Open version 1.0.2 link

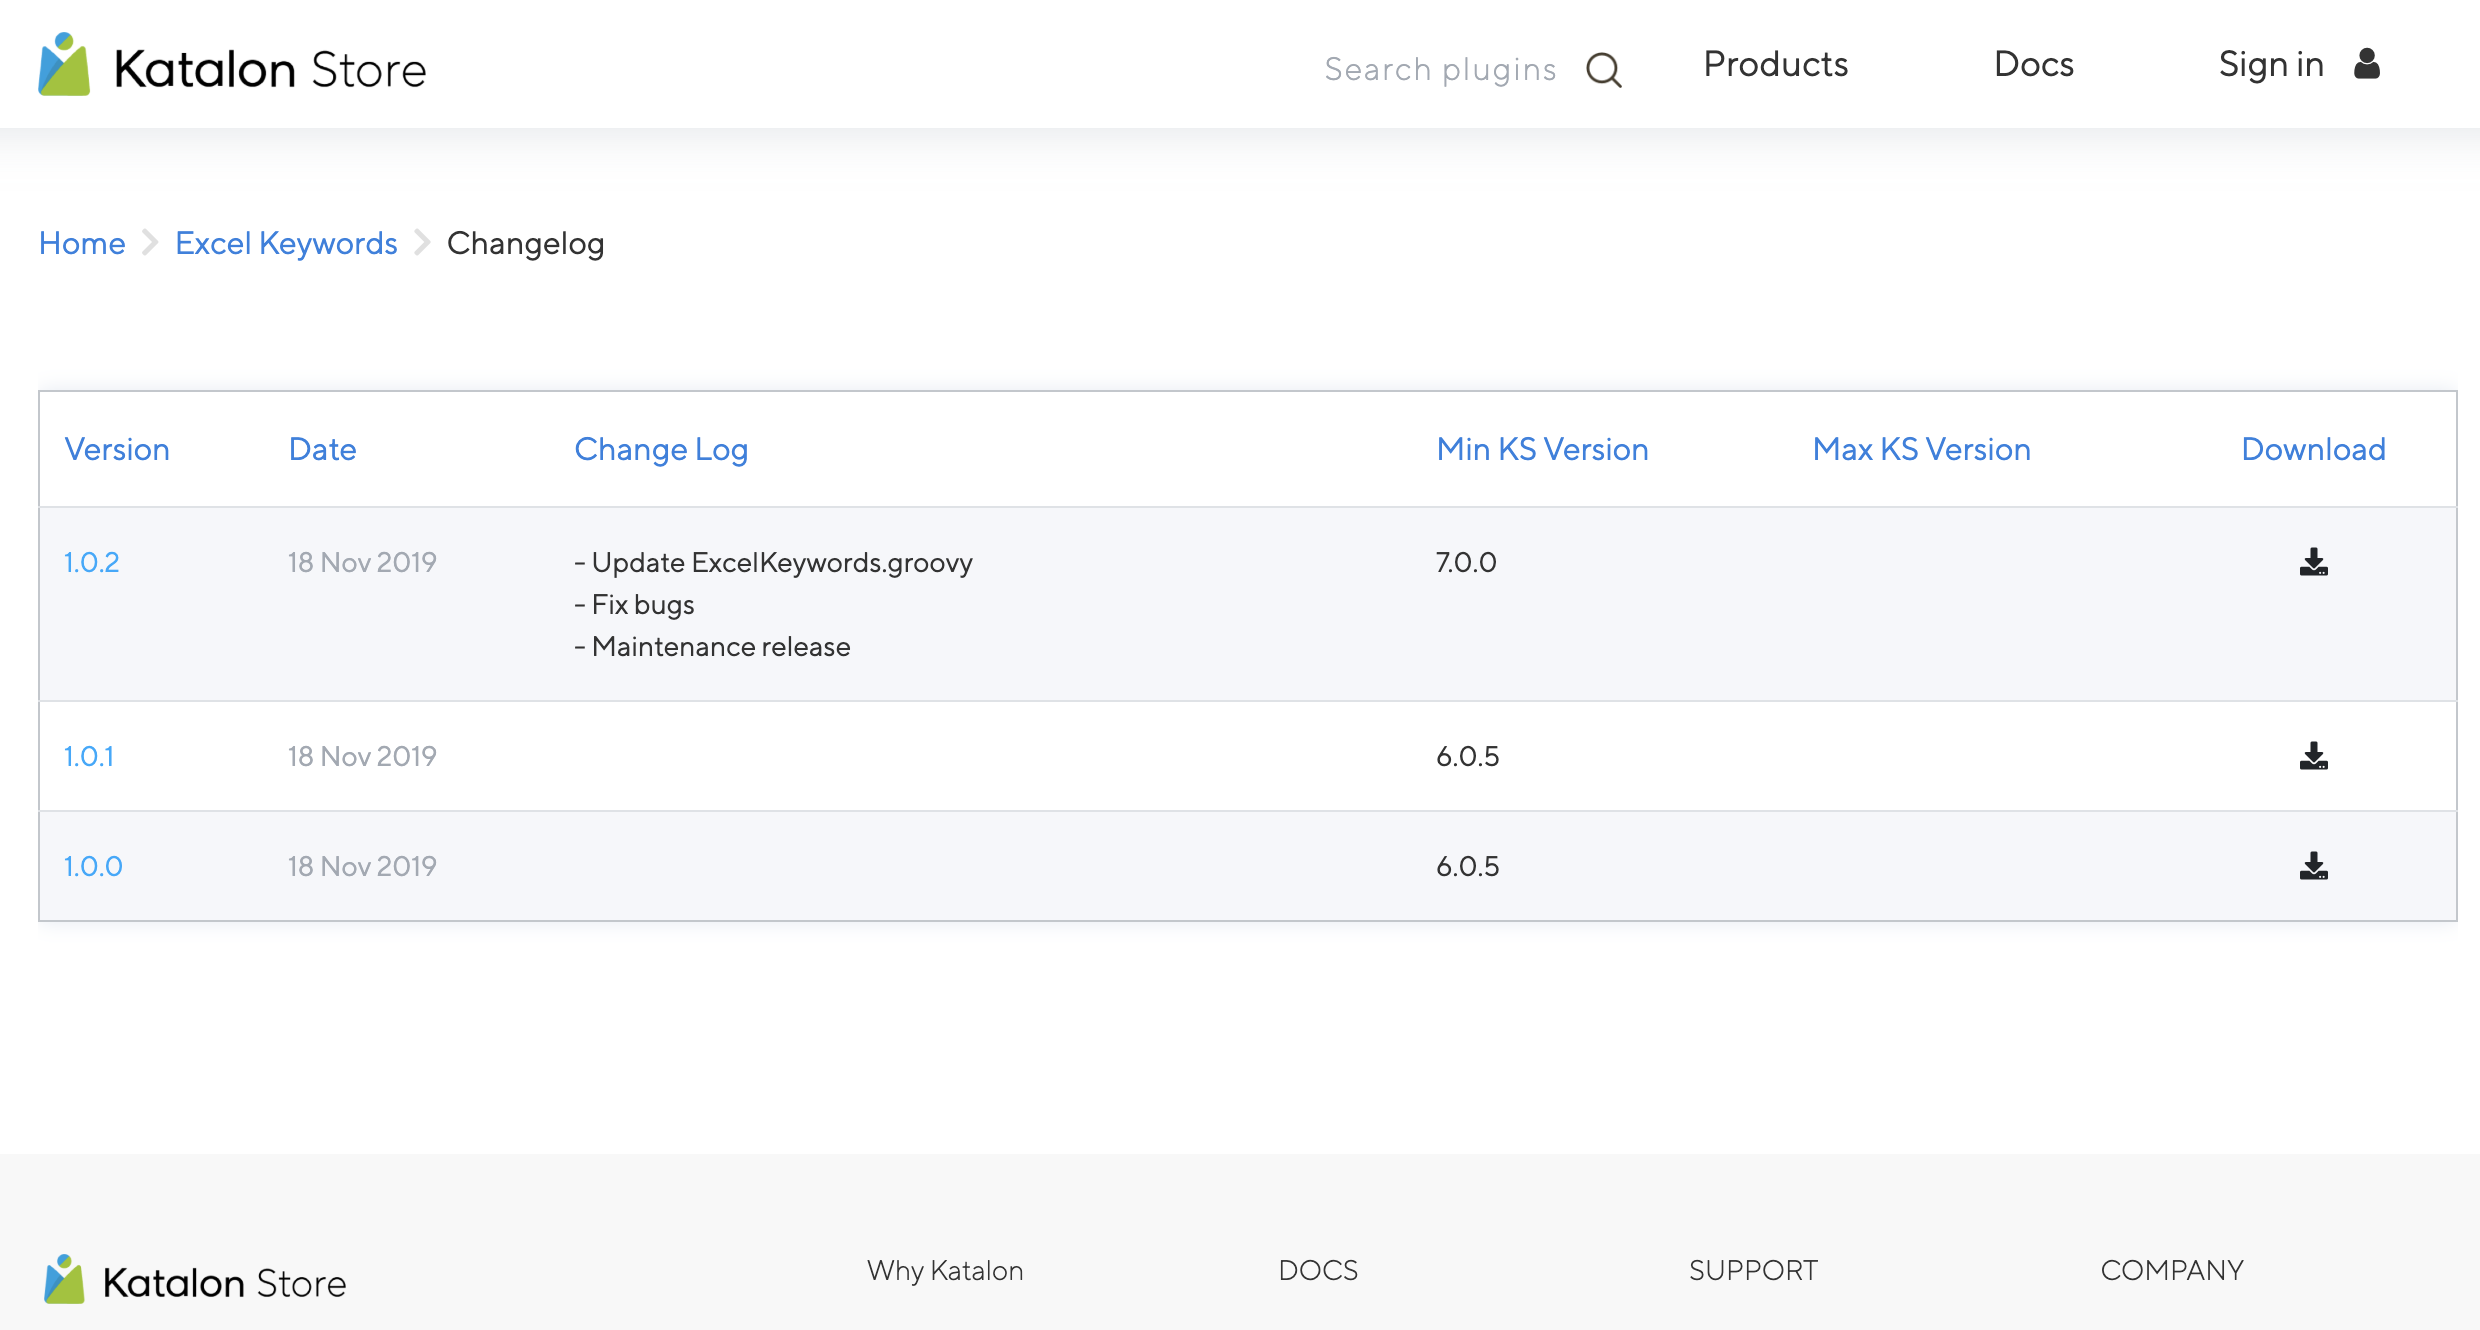pyautogui.click(x=91, y=562)
